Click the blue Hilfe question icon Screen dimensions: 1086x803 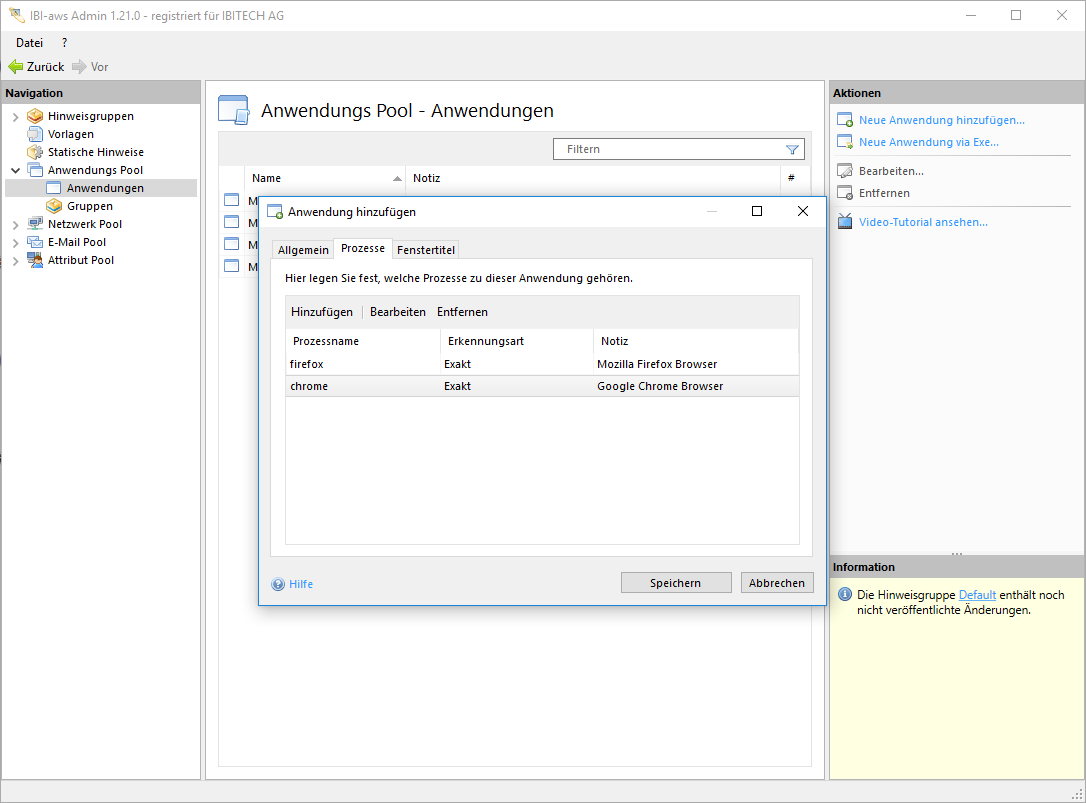(278, 584)
